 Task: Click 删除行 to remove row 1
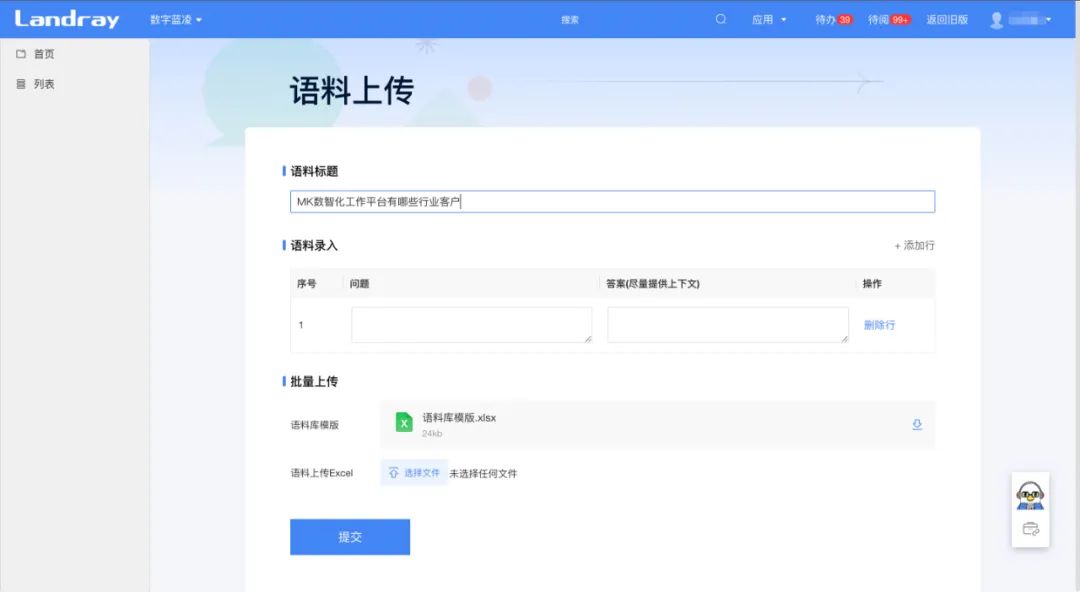[880, 324]
